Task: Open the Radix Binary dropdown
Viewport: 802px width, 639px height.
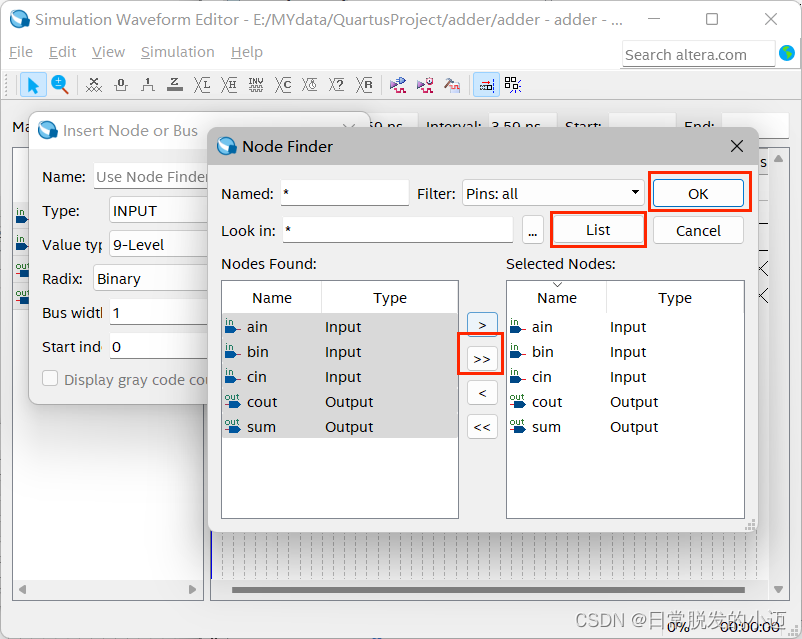Action: [x=150, y=278]
